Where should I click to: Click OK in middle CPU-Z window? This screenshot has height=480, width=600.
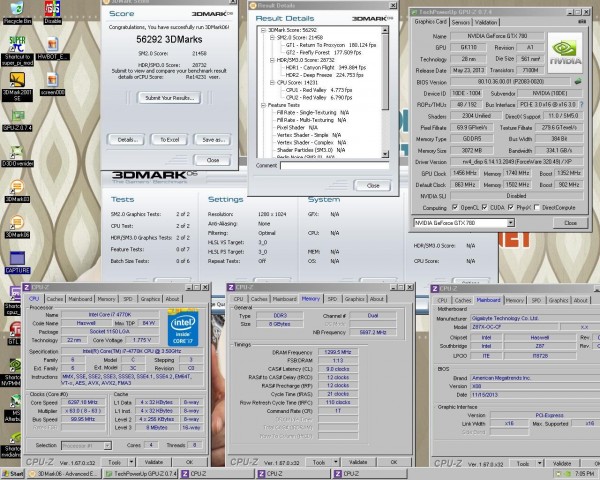coord(394,462)
